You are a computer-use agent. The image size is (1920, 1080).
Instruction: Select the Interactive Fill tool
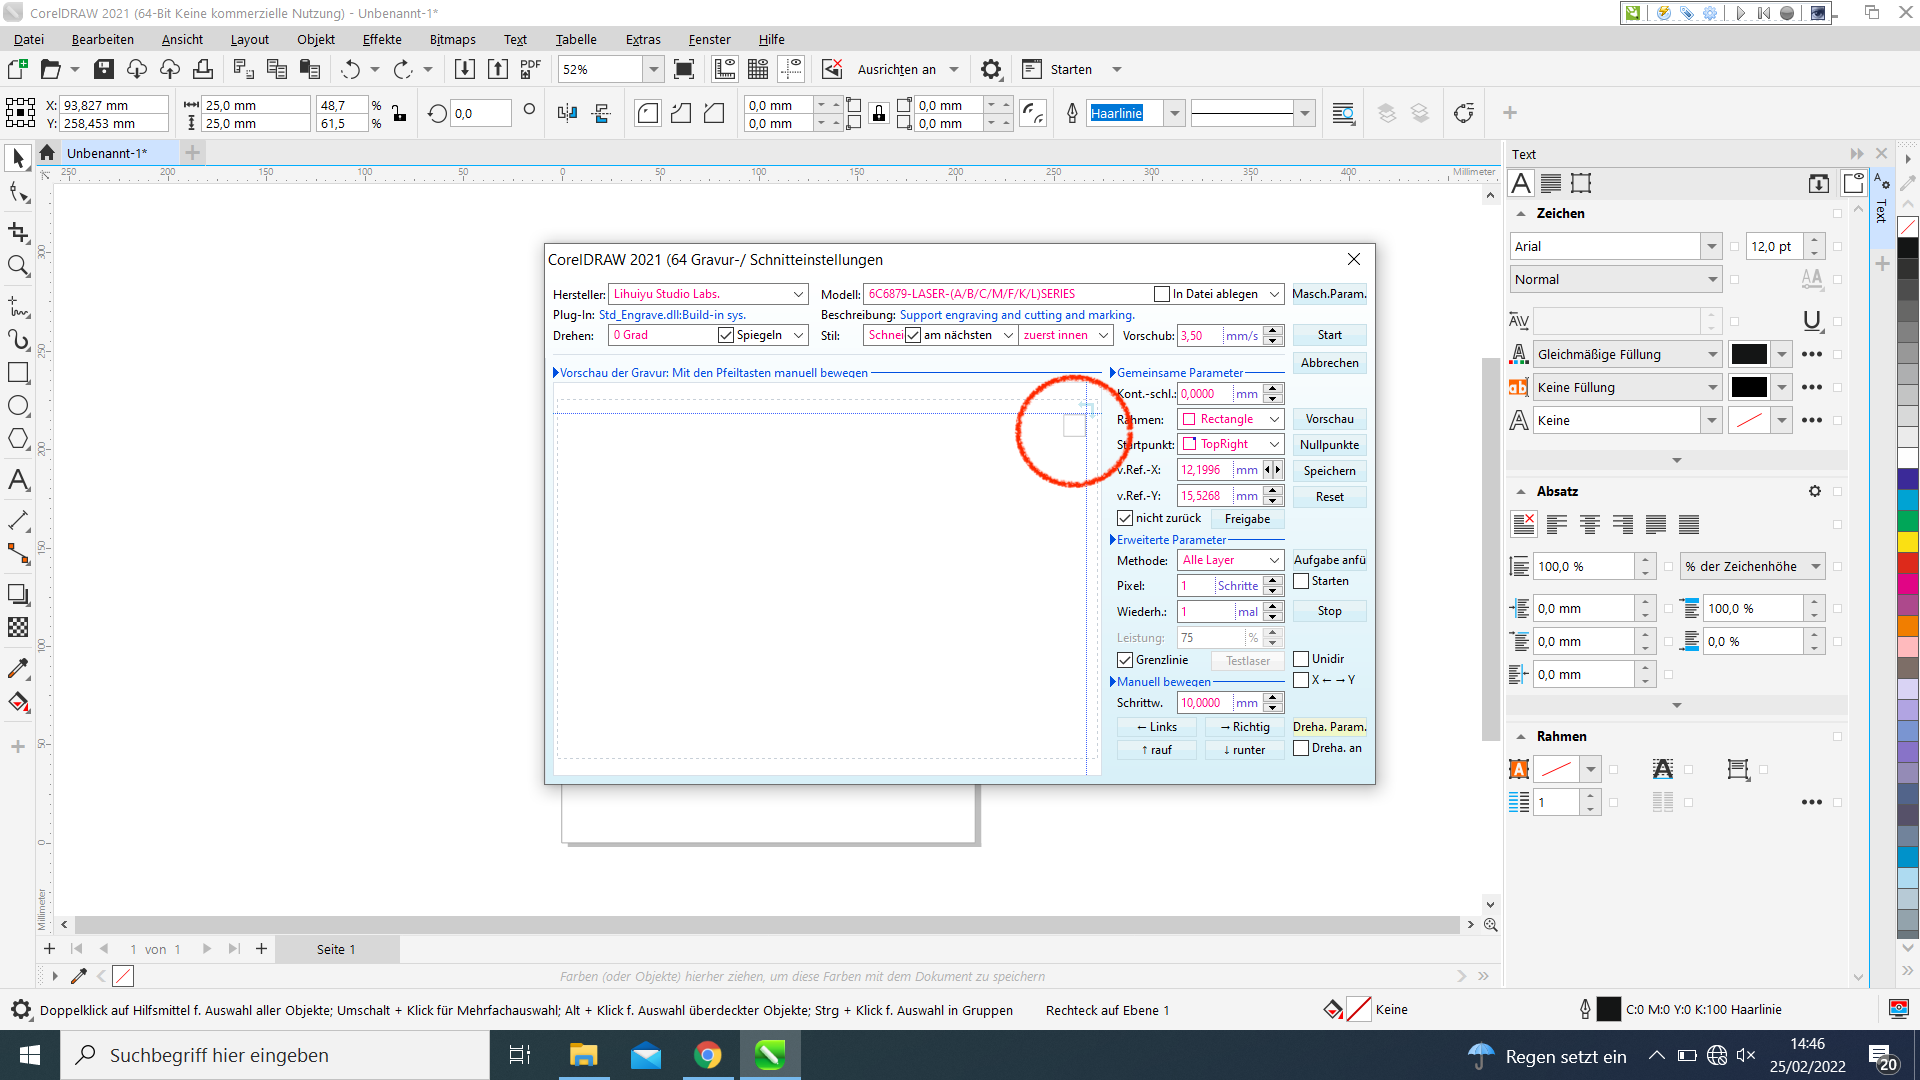point(18,702)
